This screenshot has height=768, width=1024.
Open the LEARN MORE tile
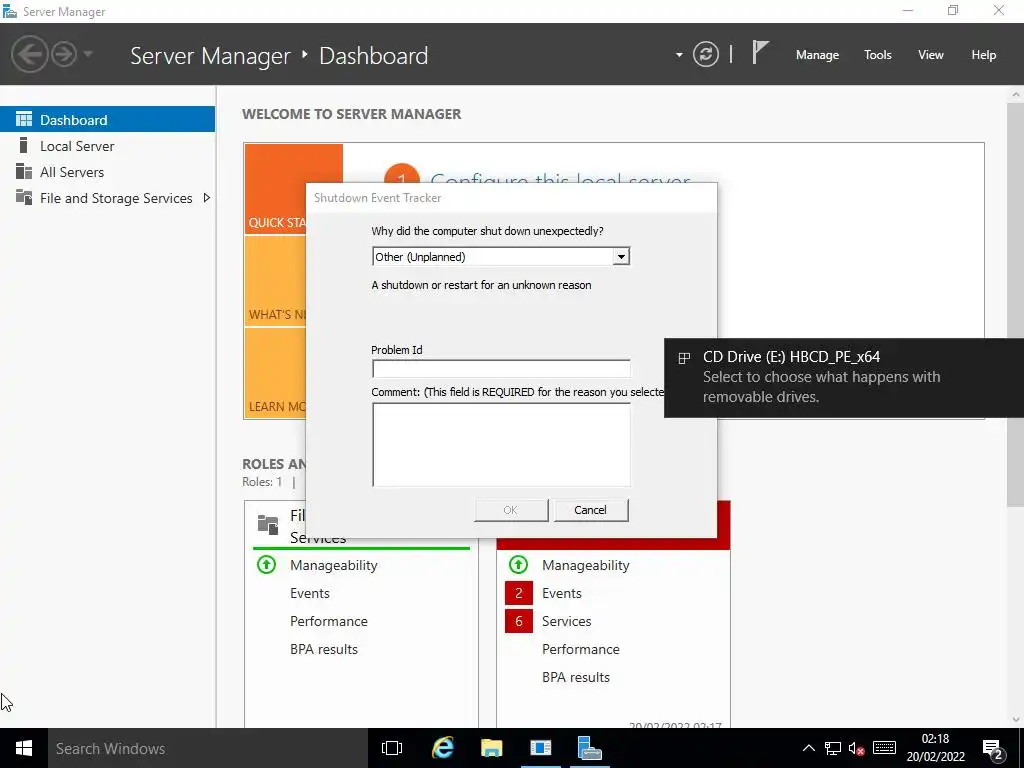[275, 373]
